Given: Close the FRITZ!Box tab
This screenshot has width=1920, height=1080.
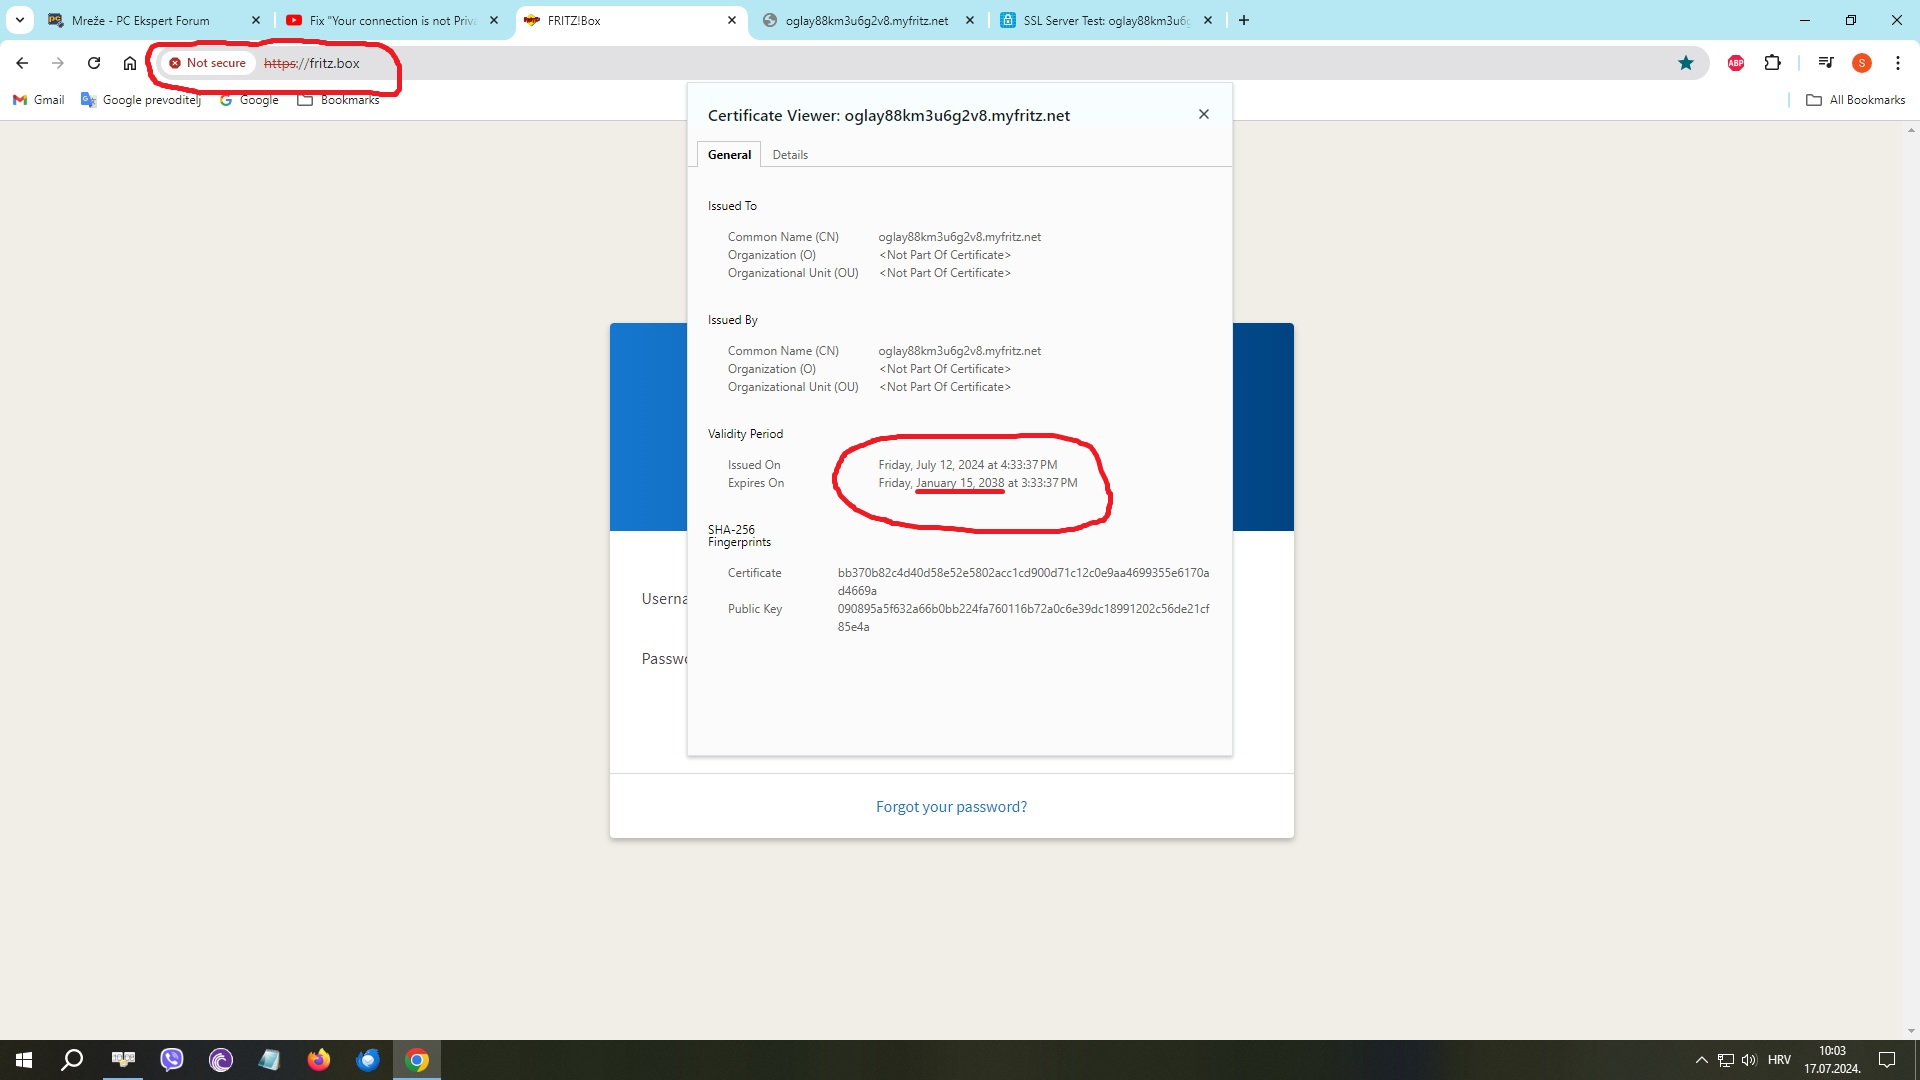Looking at the screenshot, I should (x=732, y=20).
